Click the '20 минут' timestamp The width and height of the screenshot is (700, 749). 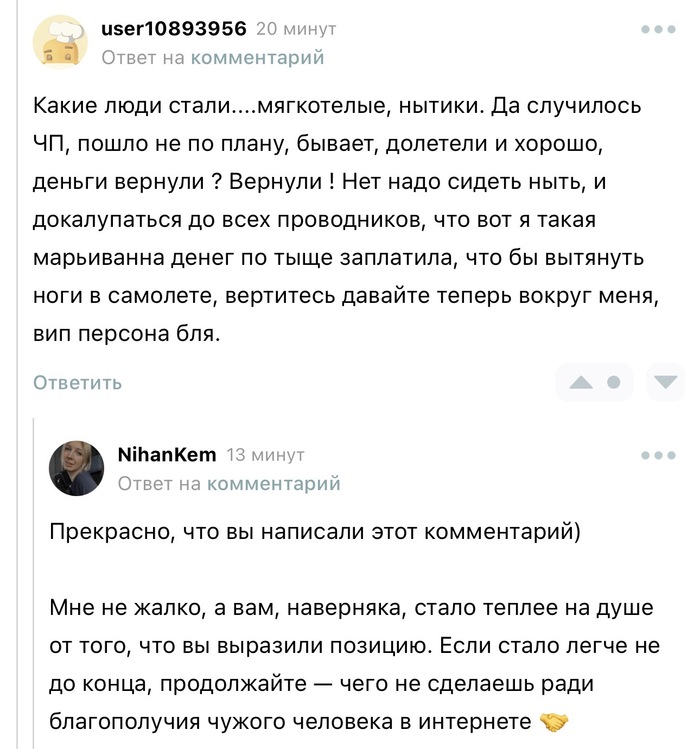pos(296,29)
